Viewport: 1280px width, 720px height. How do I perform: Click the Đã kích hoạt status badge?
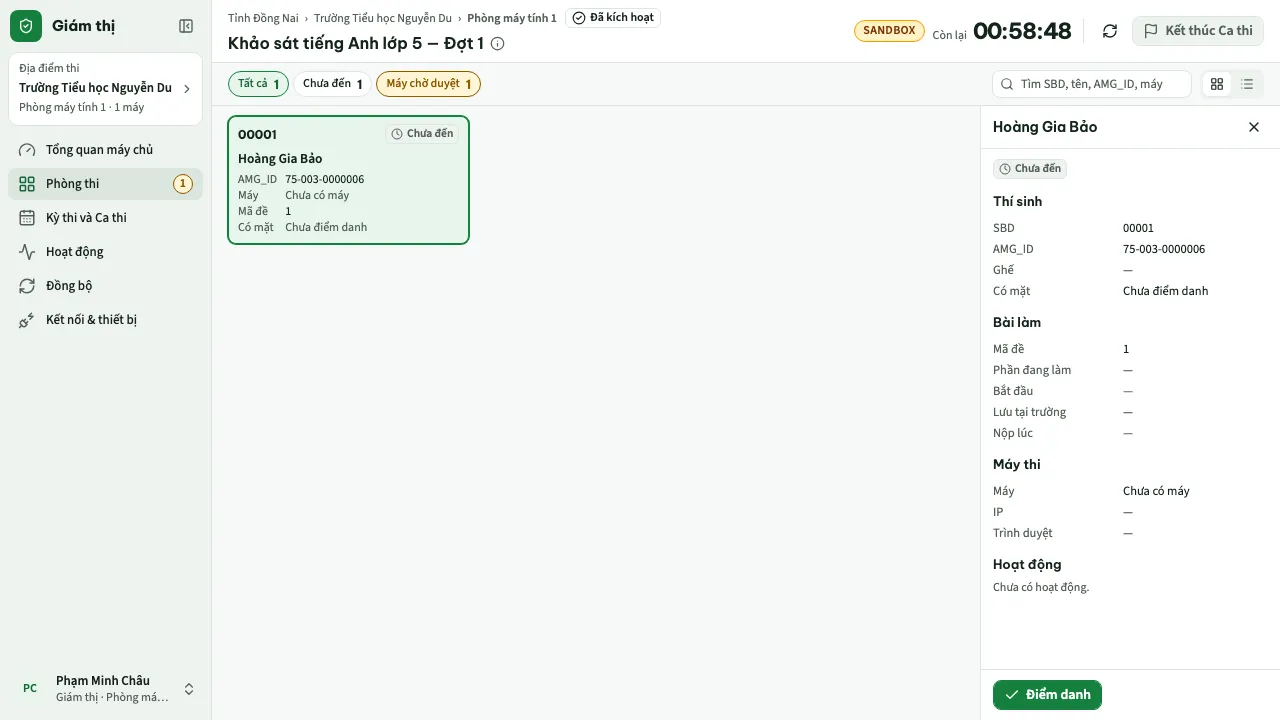(x=613, y=18)
